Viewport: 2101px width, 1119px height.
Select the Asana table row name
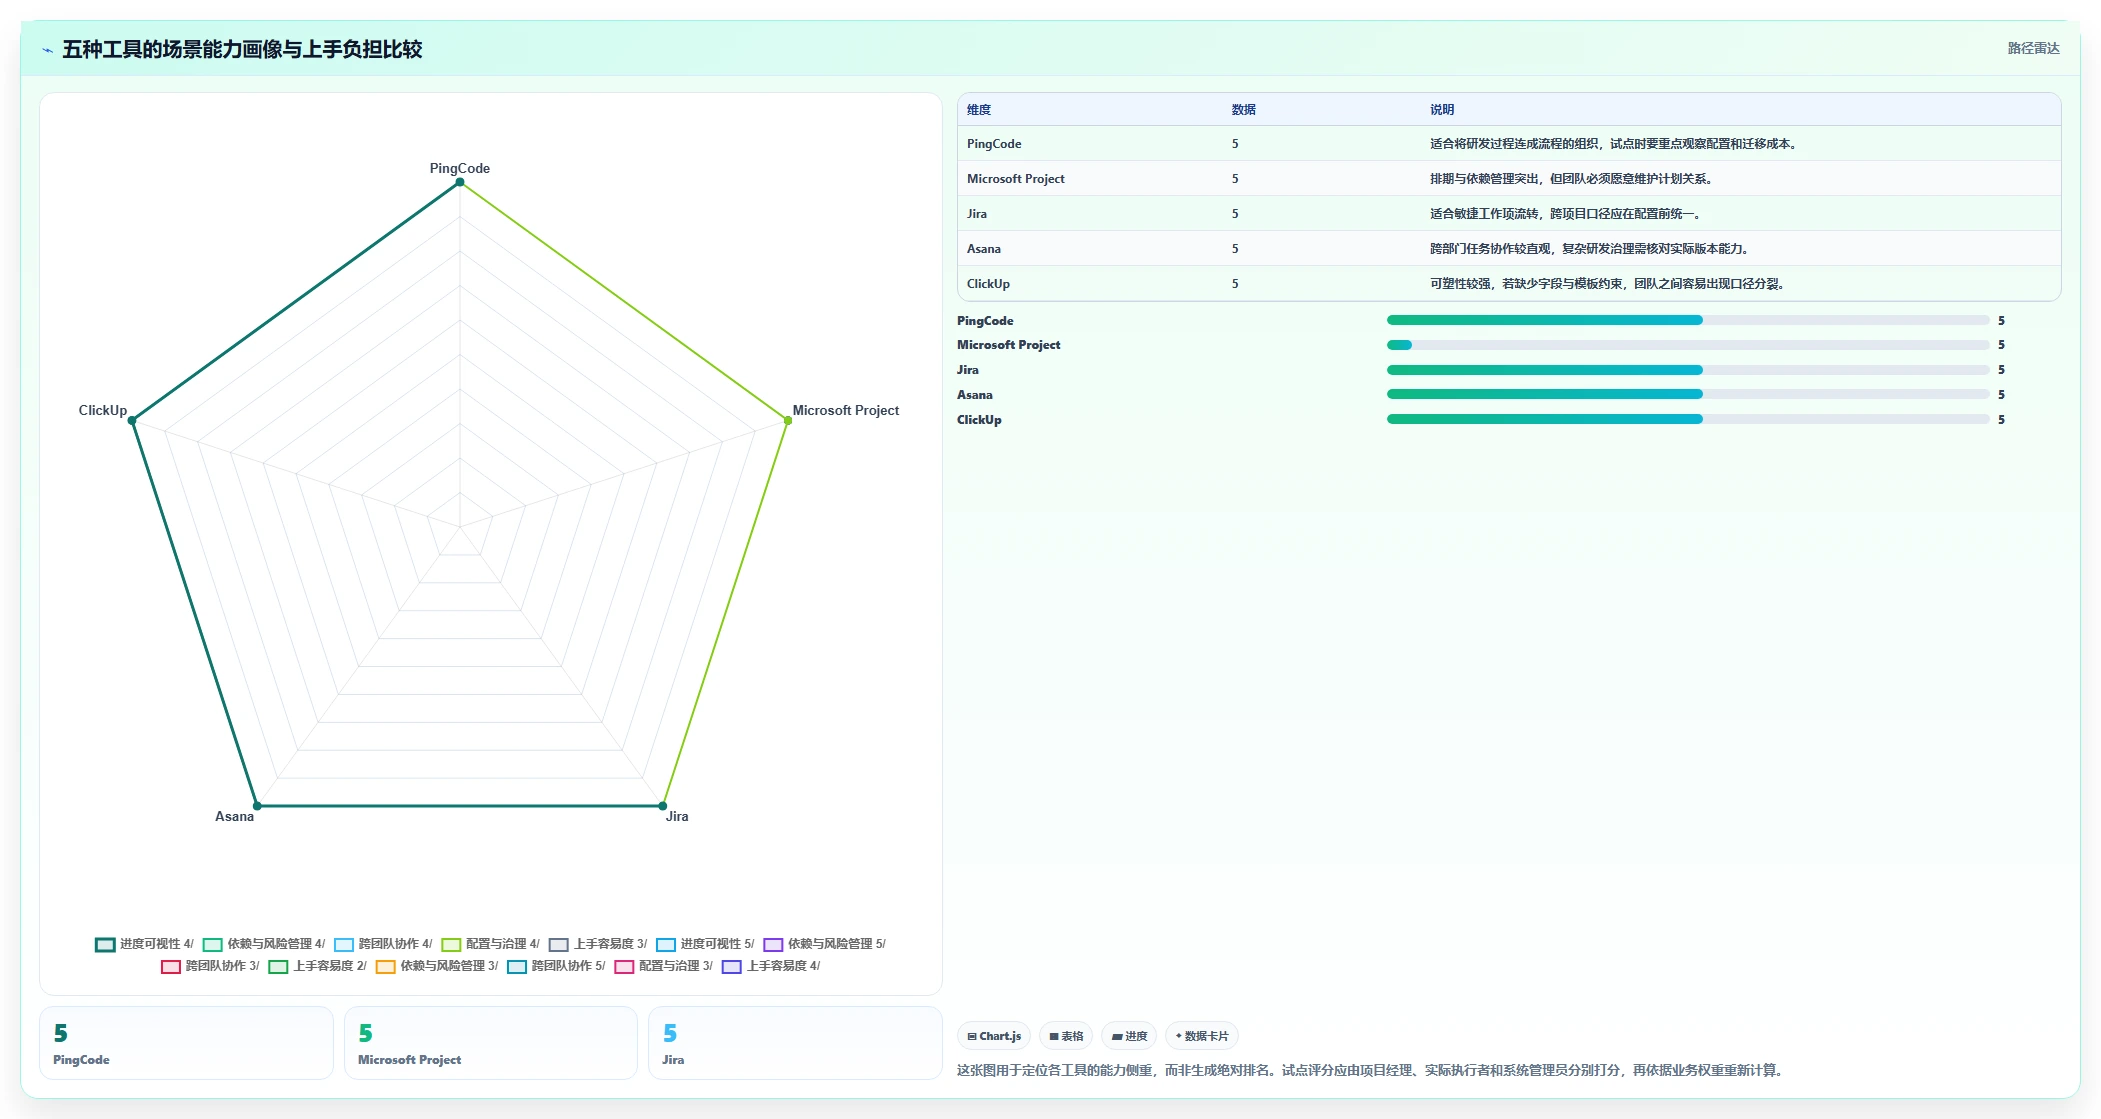(x=984, y=249)
